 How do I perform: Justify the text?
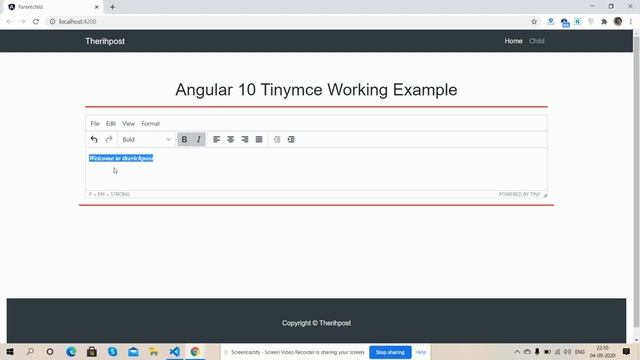coord(259,140)
